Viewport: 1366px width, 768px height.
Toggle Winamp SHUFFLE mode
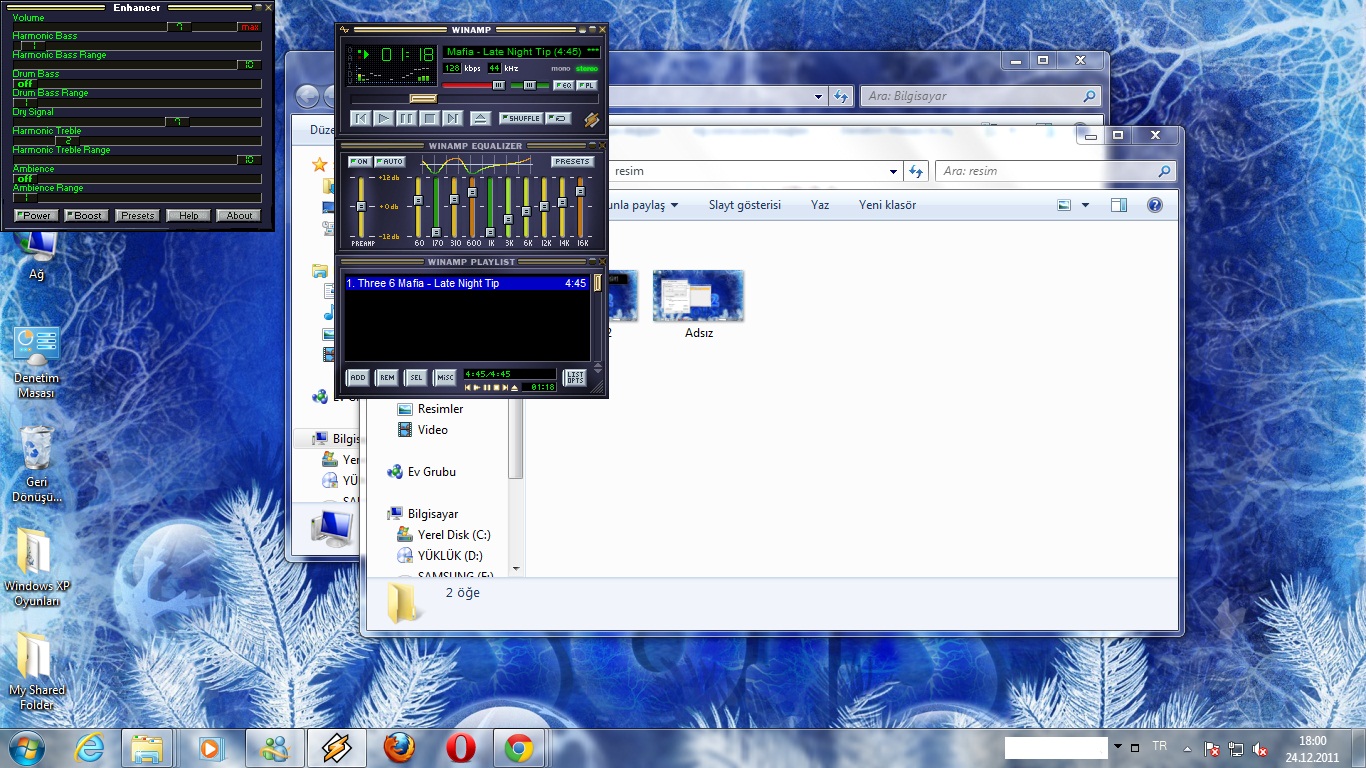pyautogui.click(x=521, y=118)
